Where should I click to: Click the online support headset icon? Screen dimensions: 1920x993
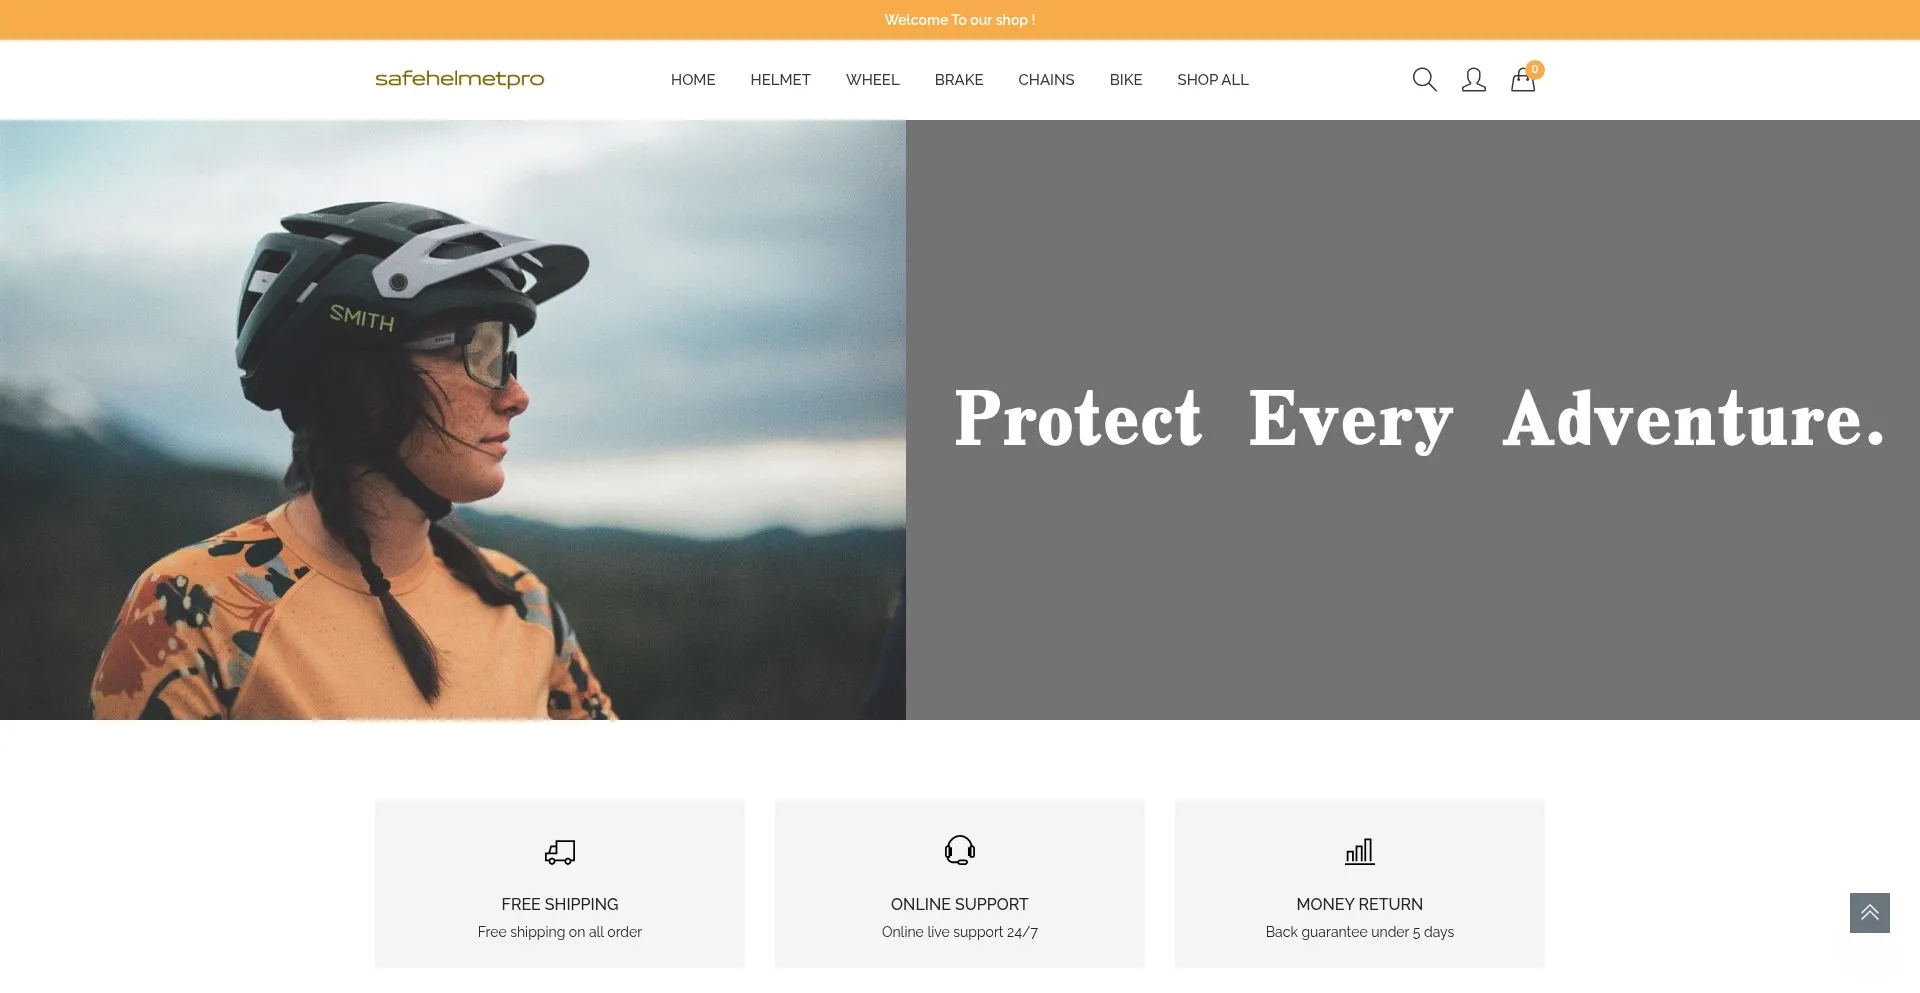tap(960, 850)
